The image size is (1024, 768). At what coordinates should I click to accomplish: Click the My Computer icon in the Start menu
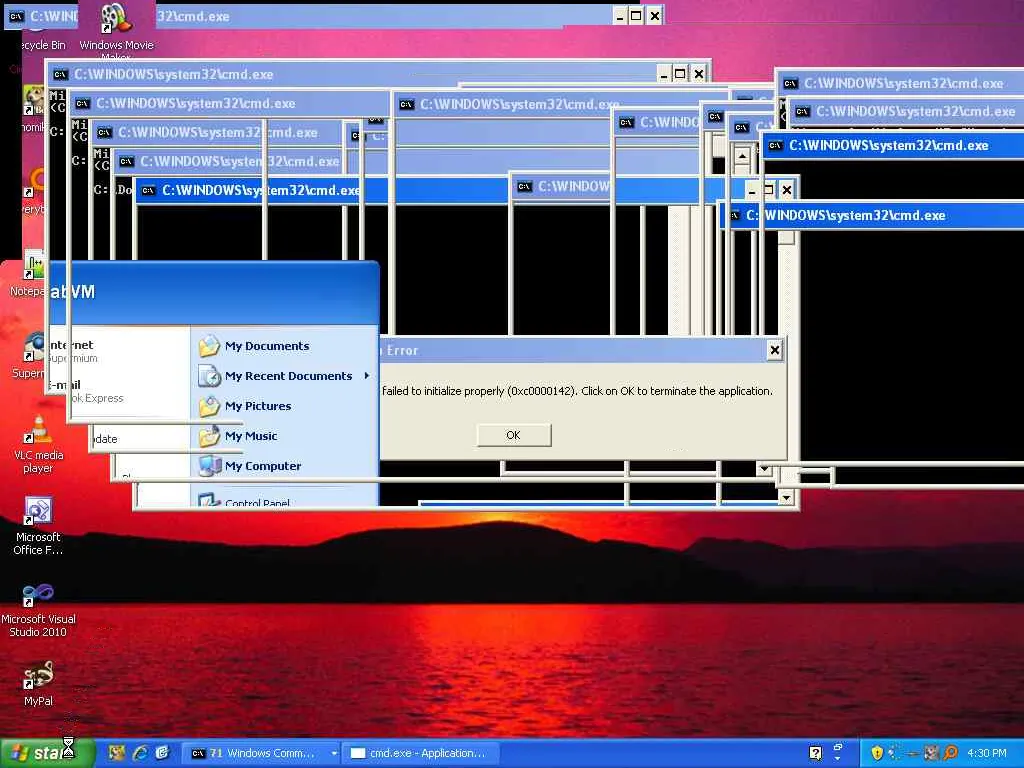pos(209,466)
